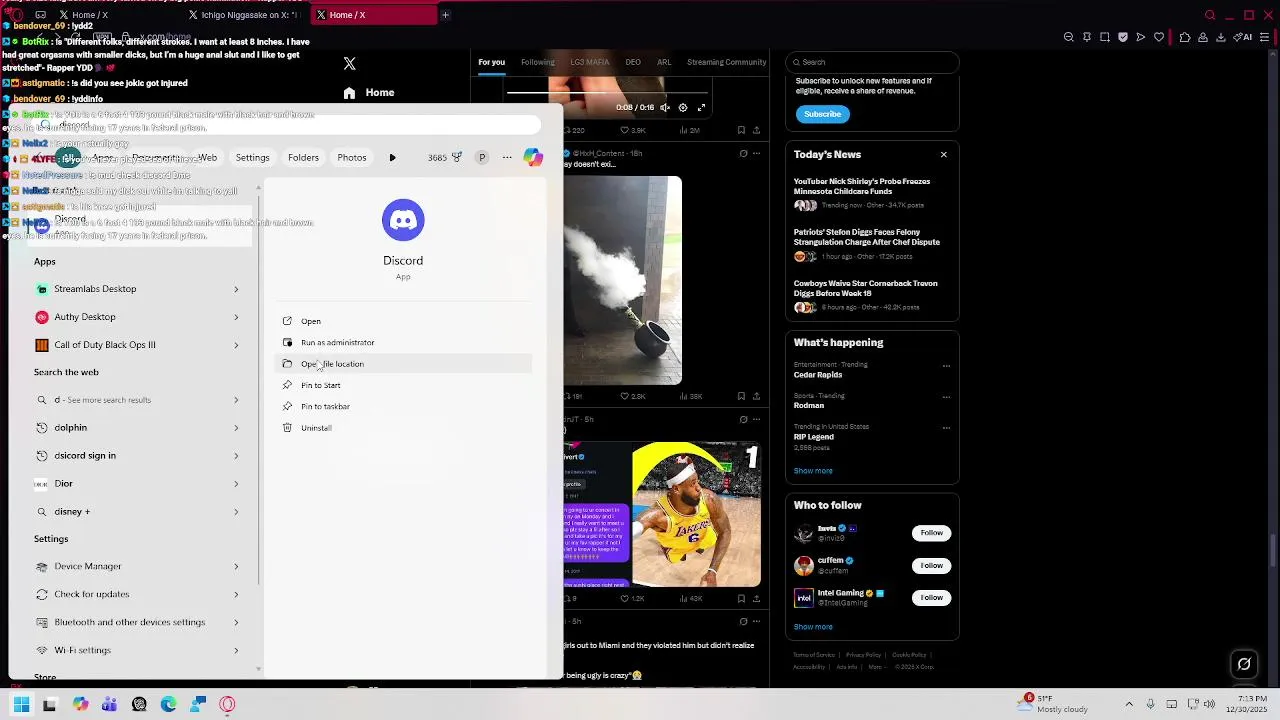Viewport: 1280px width, 720px height.
Task: Follow the cuffem account
Action: (931, 565)
